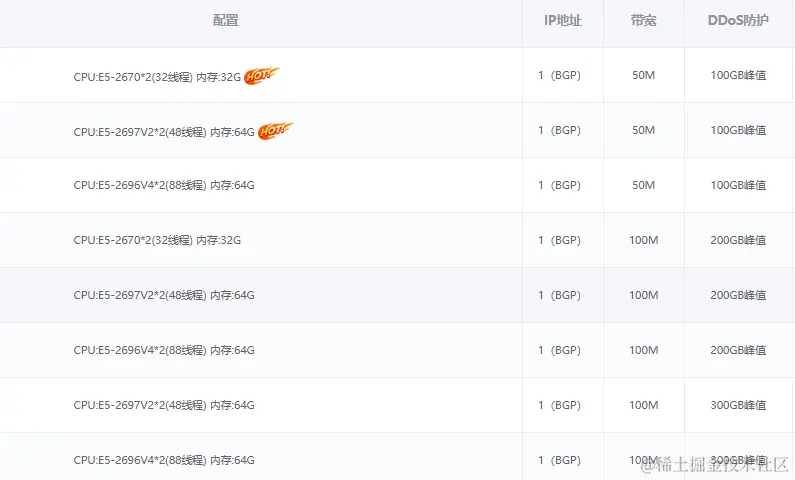Choose 200GB峰值 in the E5-2696V4*2 row
The image size is (795, 480).
coord(738,350)
